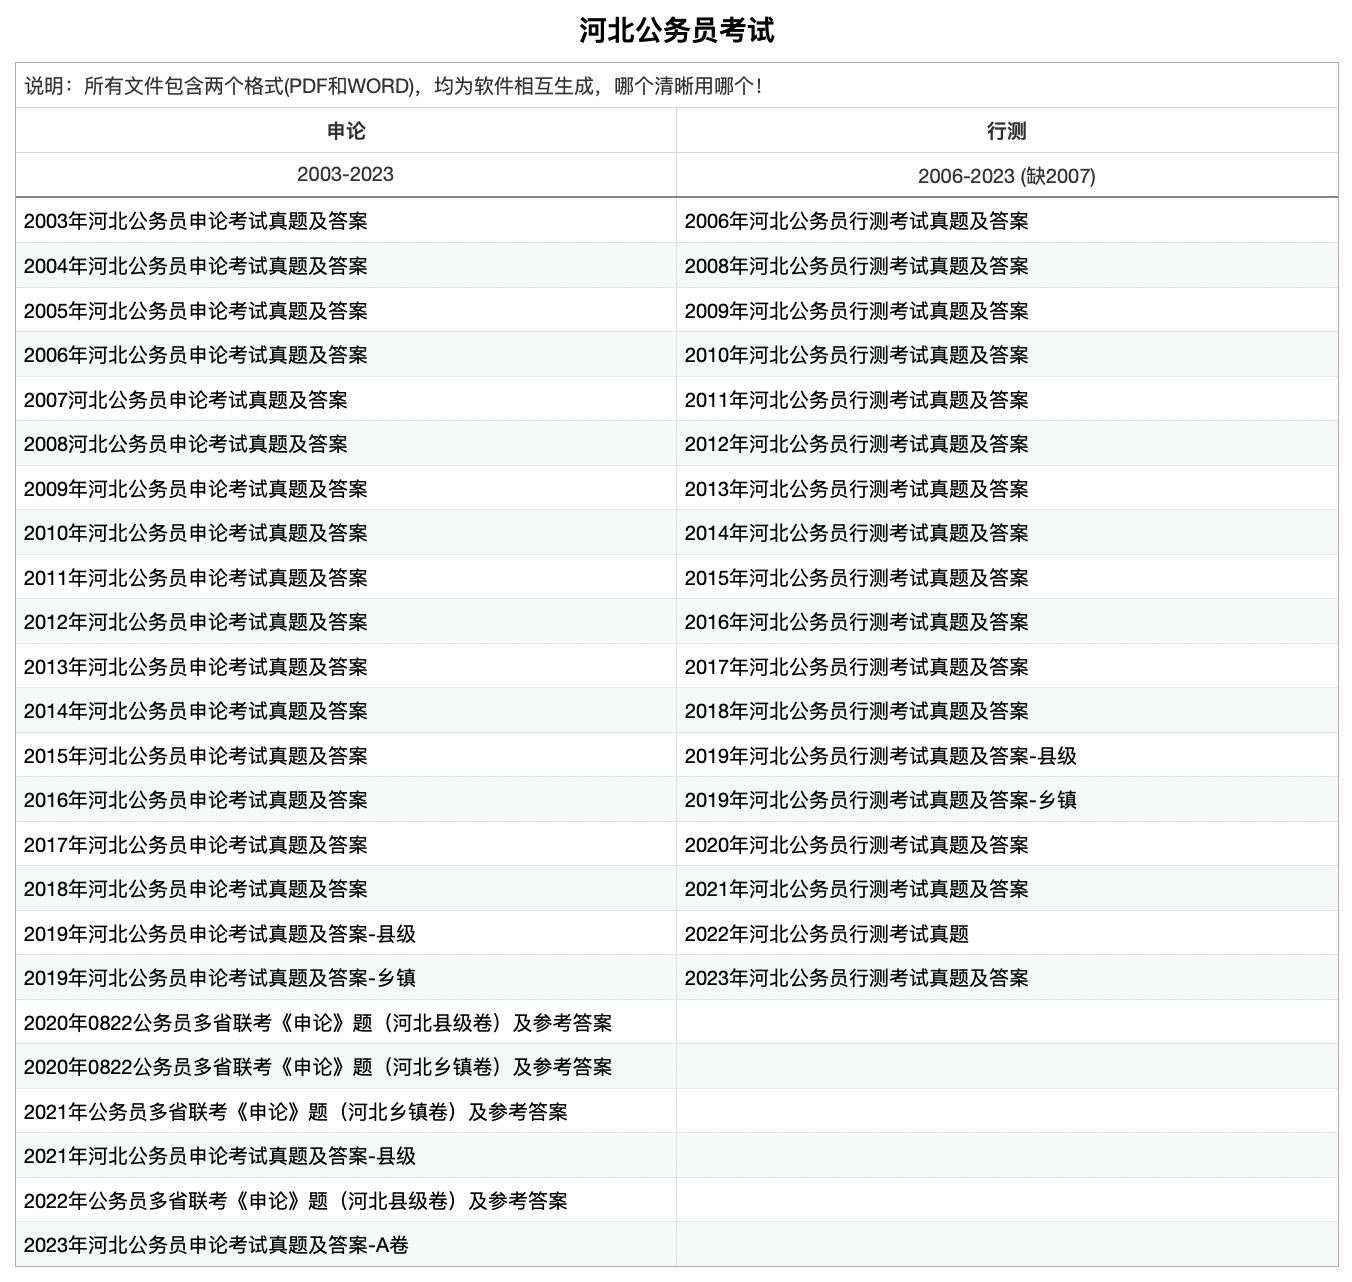Screen dimensions: 1352x1282
Task: Open 2020年0822申论河北县级卷 link
Action: [317, 1023]
